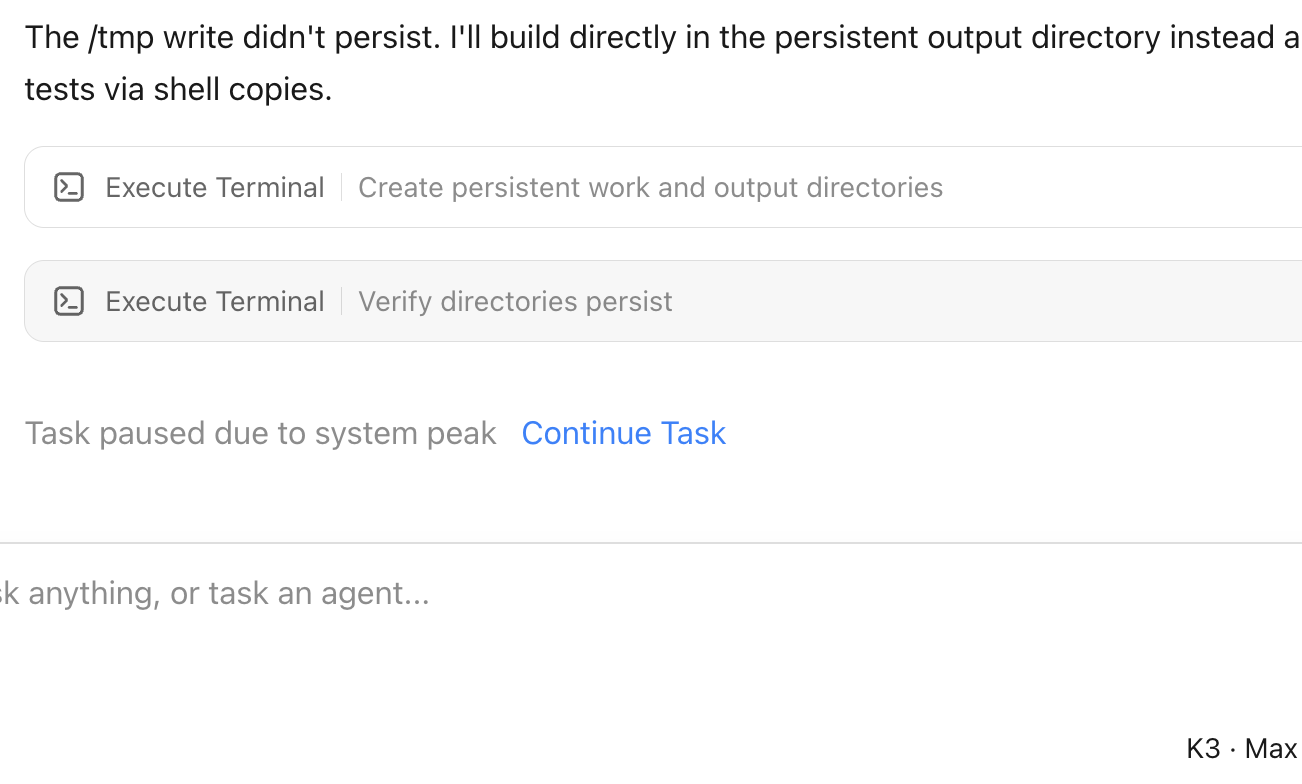Open the K3 · Max model selector
The image size is (1302, 784).
tap(1242, 748)
